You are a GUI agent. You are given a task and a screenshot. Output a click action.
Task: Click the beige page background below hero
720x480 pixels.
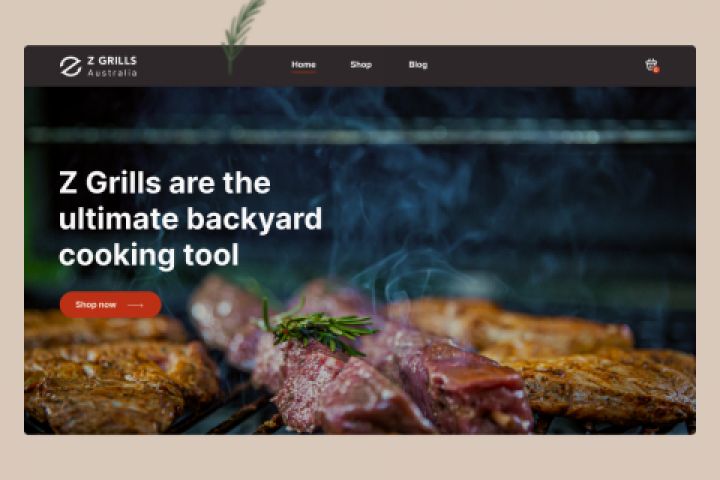360,457
